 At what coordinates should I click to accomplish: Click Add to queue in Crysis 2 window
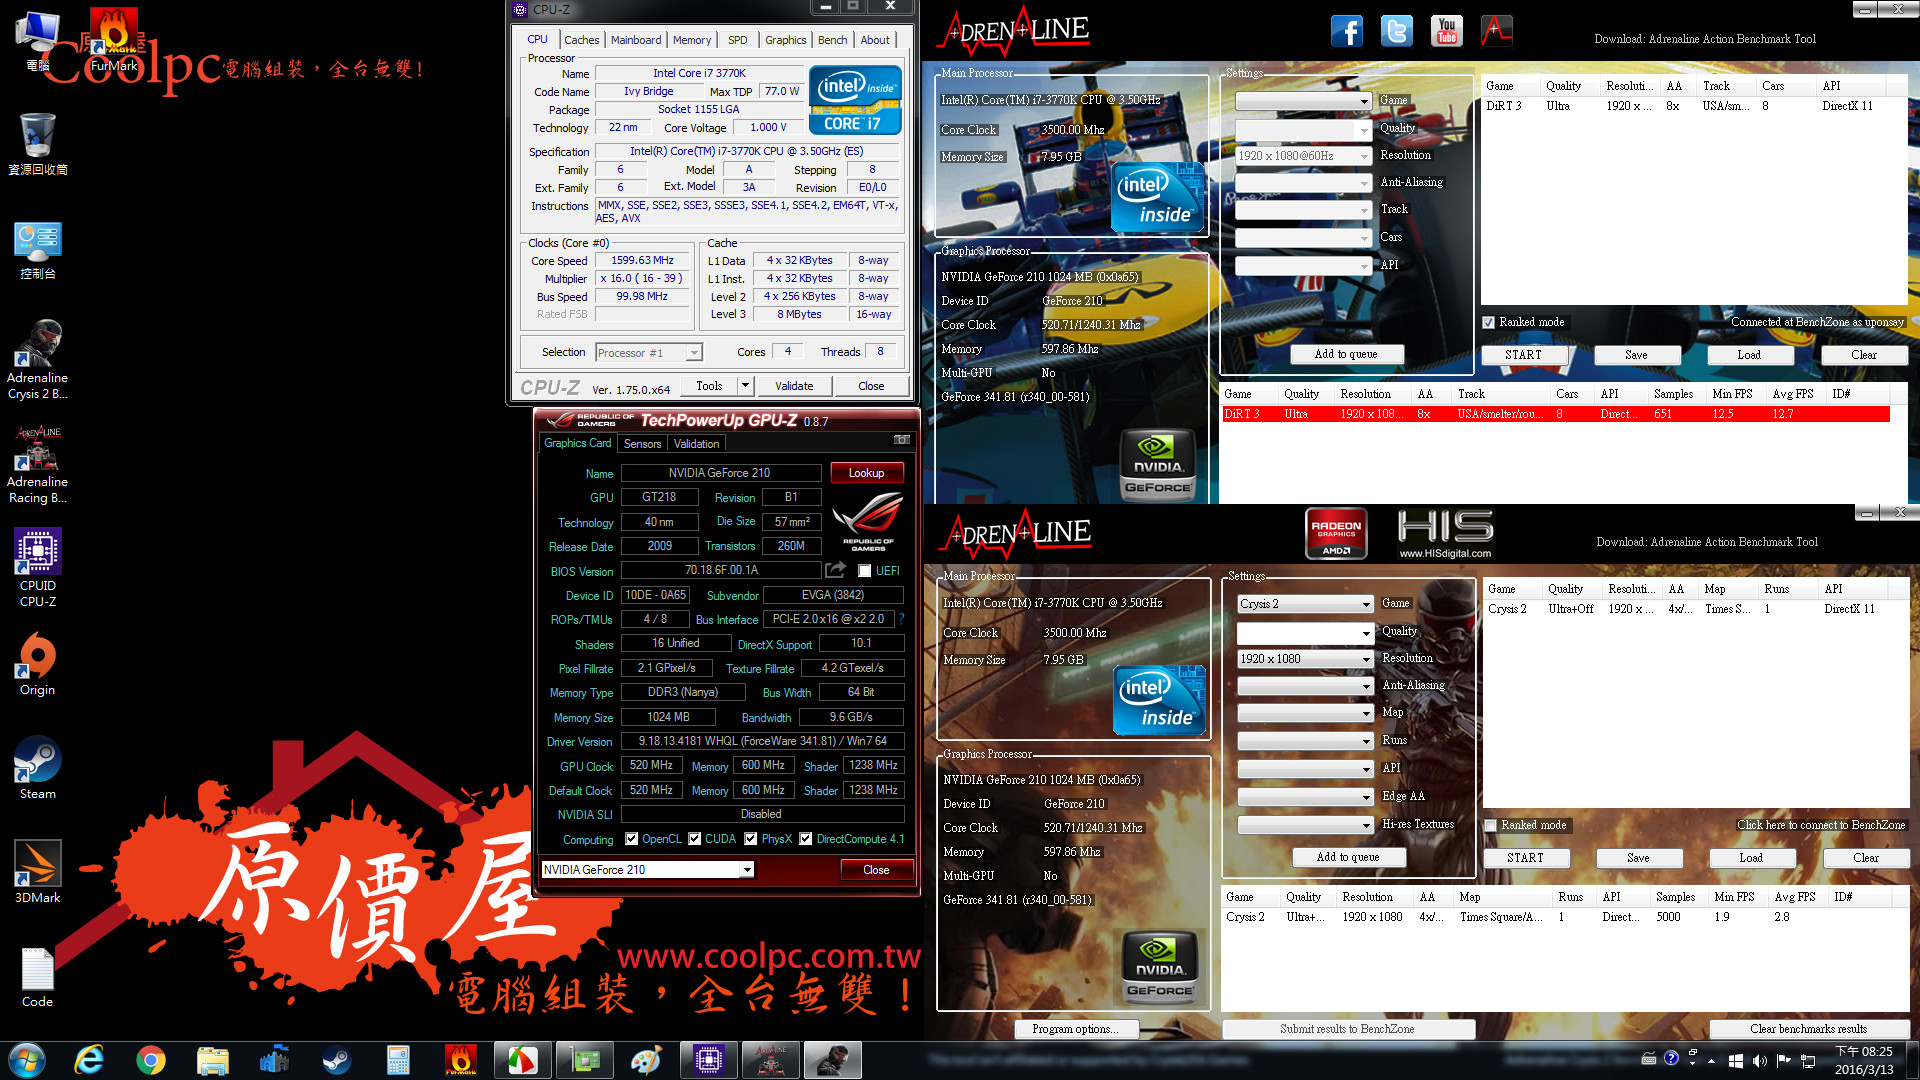pos(1348,857)
